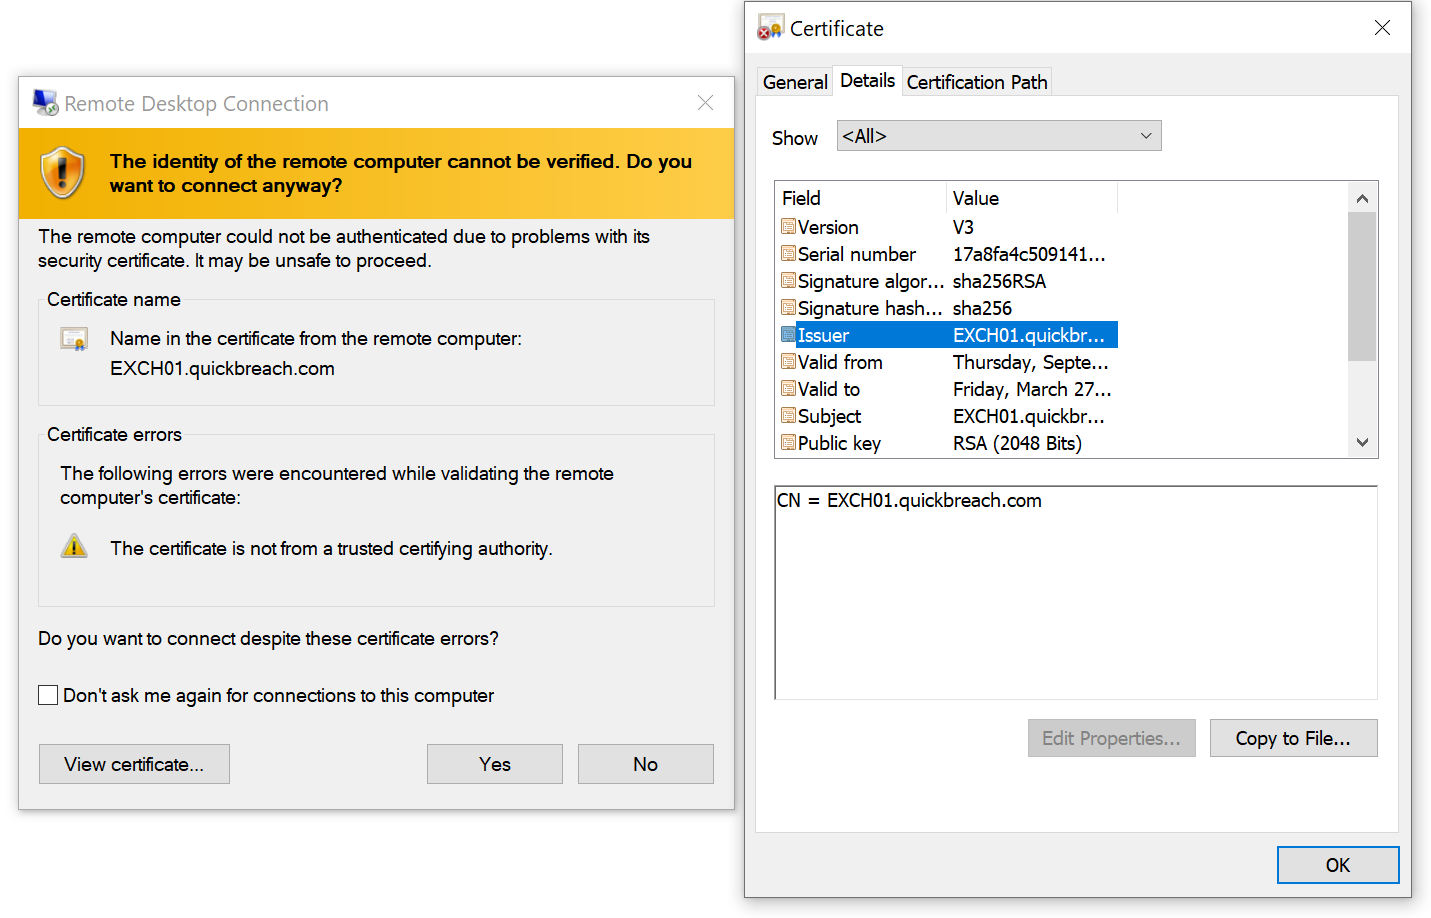Click the Issuer field icon
Screen dimensions: 1431x918
point(788,335)
